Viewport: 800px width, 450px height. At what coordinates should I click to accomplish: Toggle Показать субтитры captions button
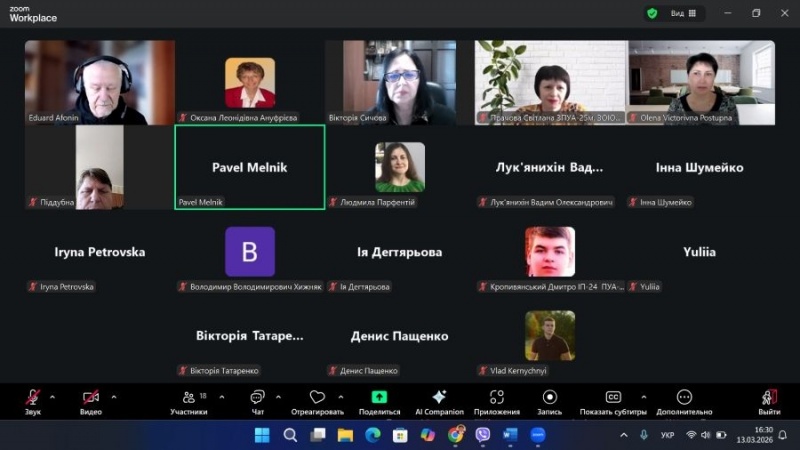613,398
